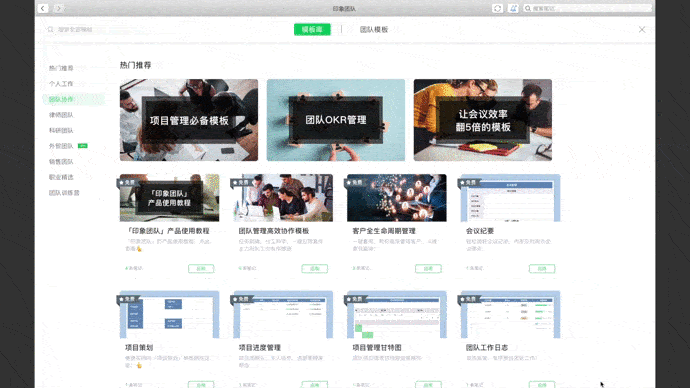Click 项目进度管理 title text

(260, 348)
